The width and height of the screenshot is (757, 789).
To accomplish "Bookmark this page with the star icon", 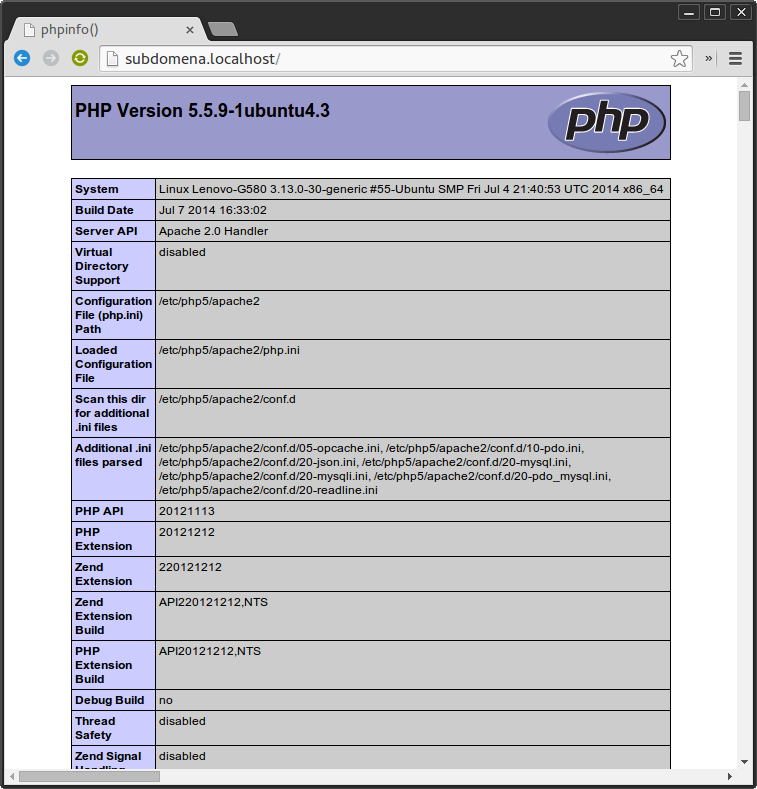I will 679,59.
